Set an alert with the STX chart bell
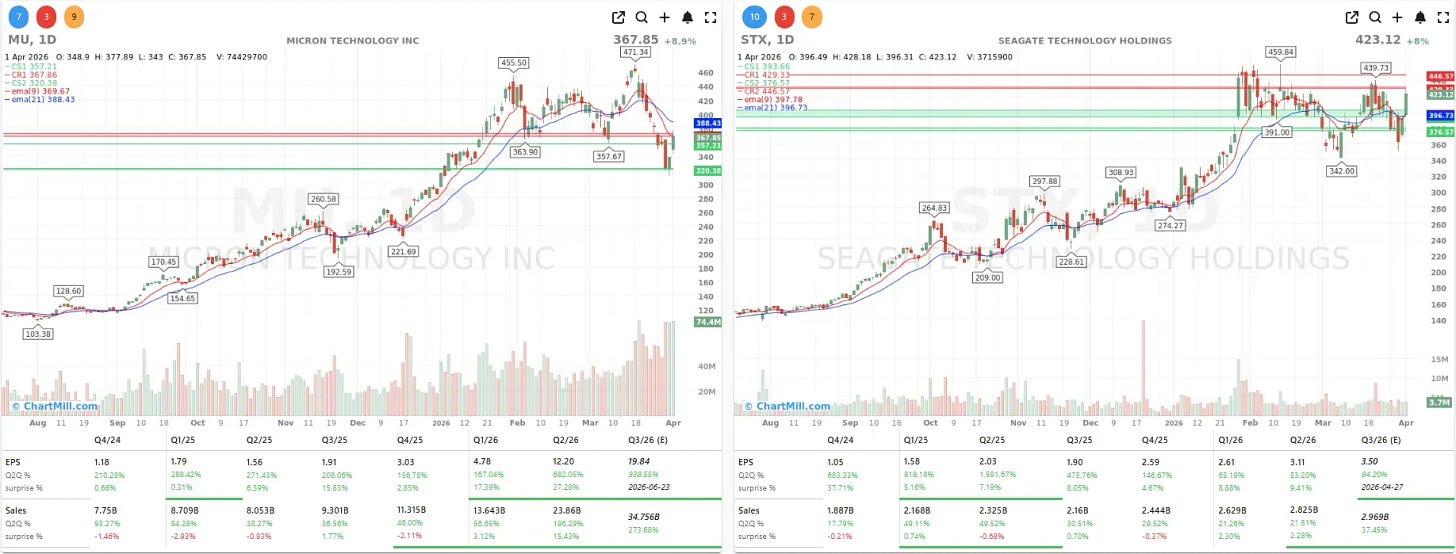The height and width of the screenshot is (554, 1456). pos(1421,17)
